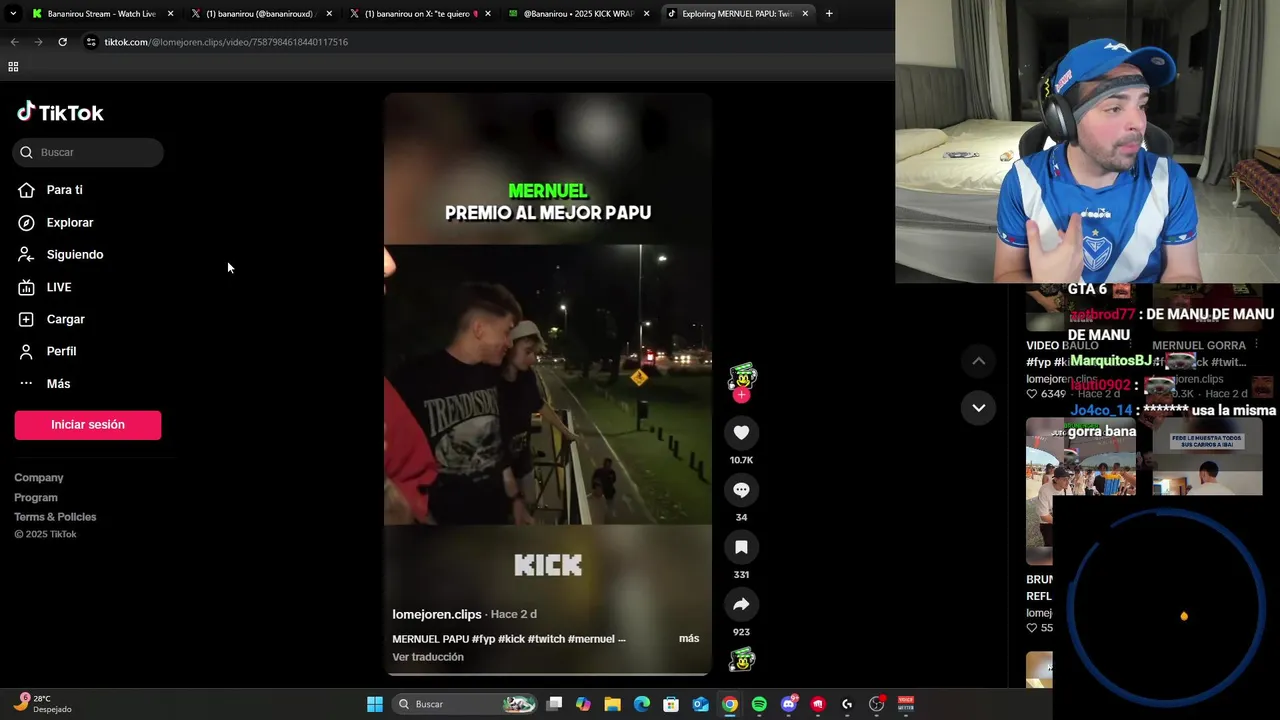Image resolution: width=1280 pixels, height=720 pixels.
Task: Close the Bananirou Stream tab
Action: click(x=170, y=14)
